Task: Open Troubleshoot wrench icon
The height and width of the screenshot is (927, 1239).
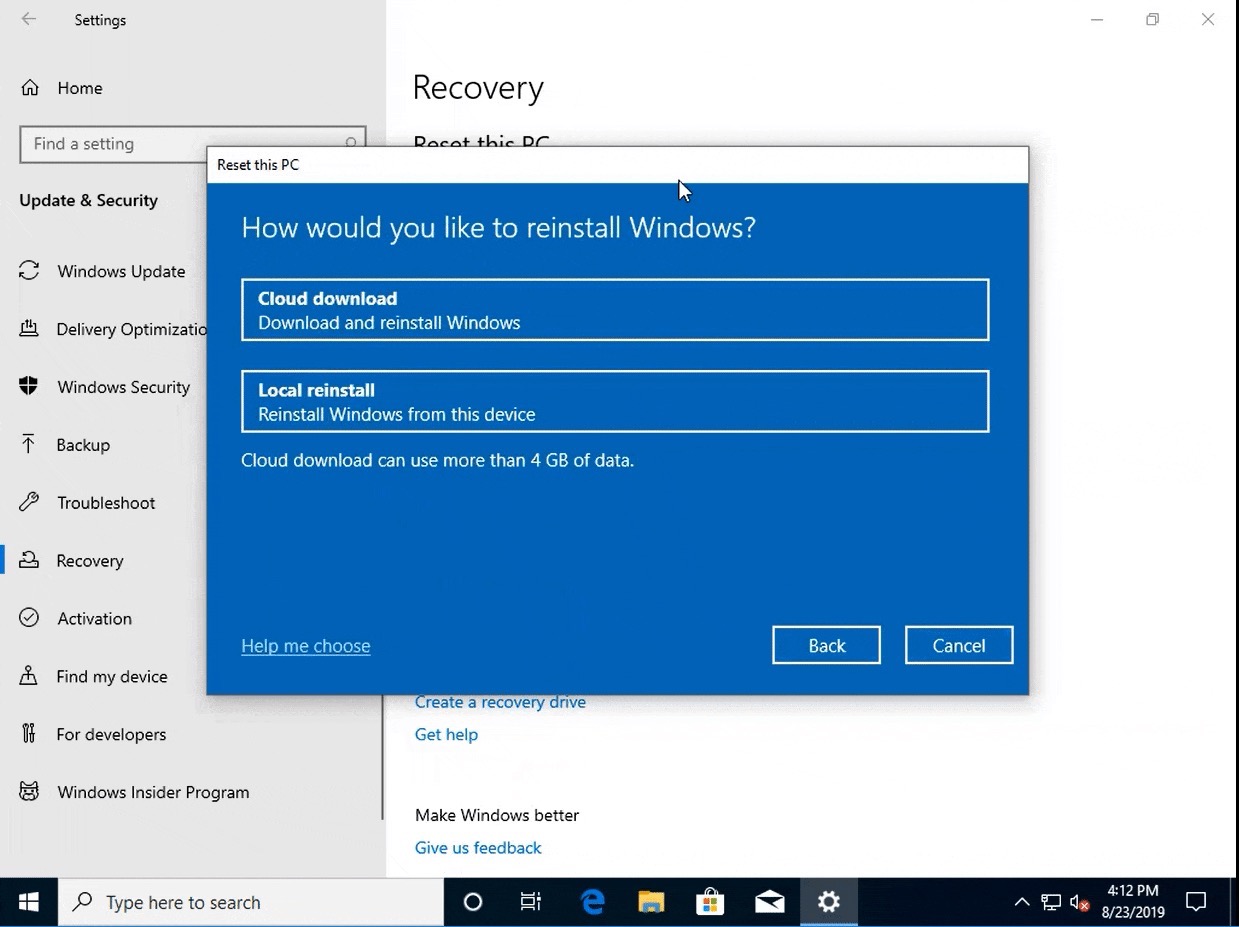Action: click(29, 503)
